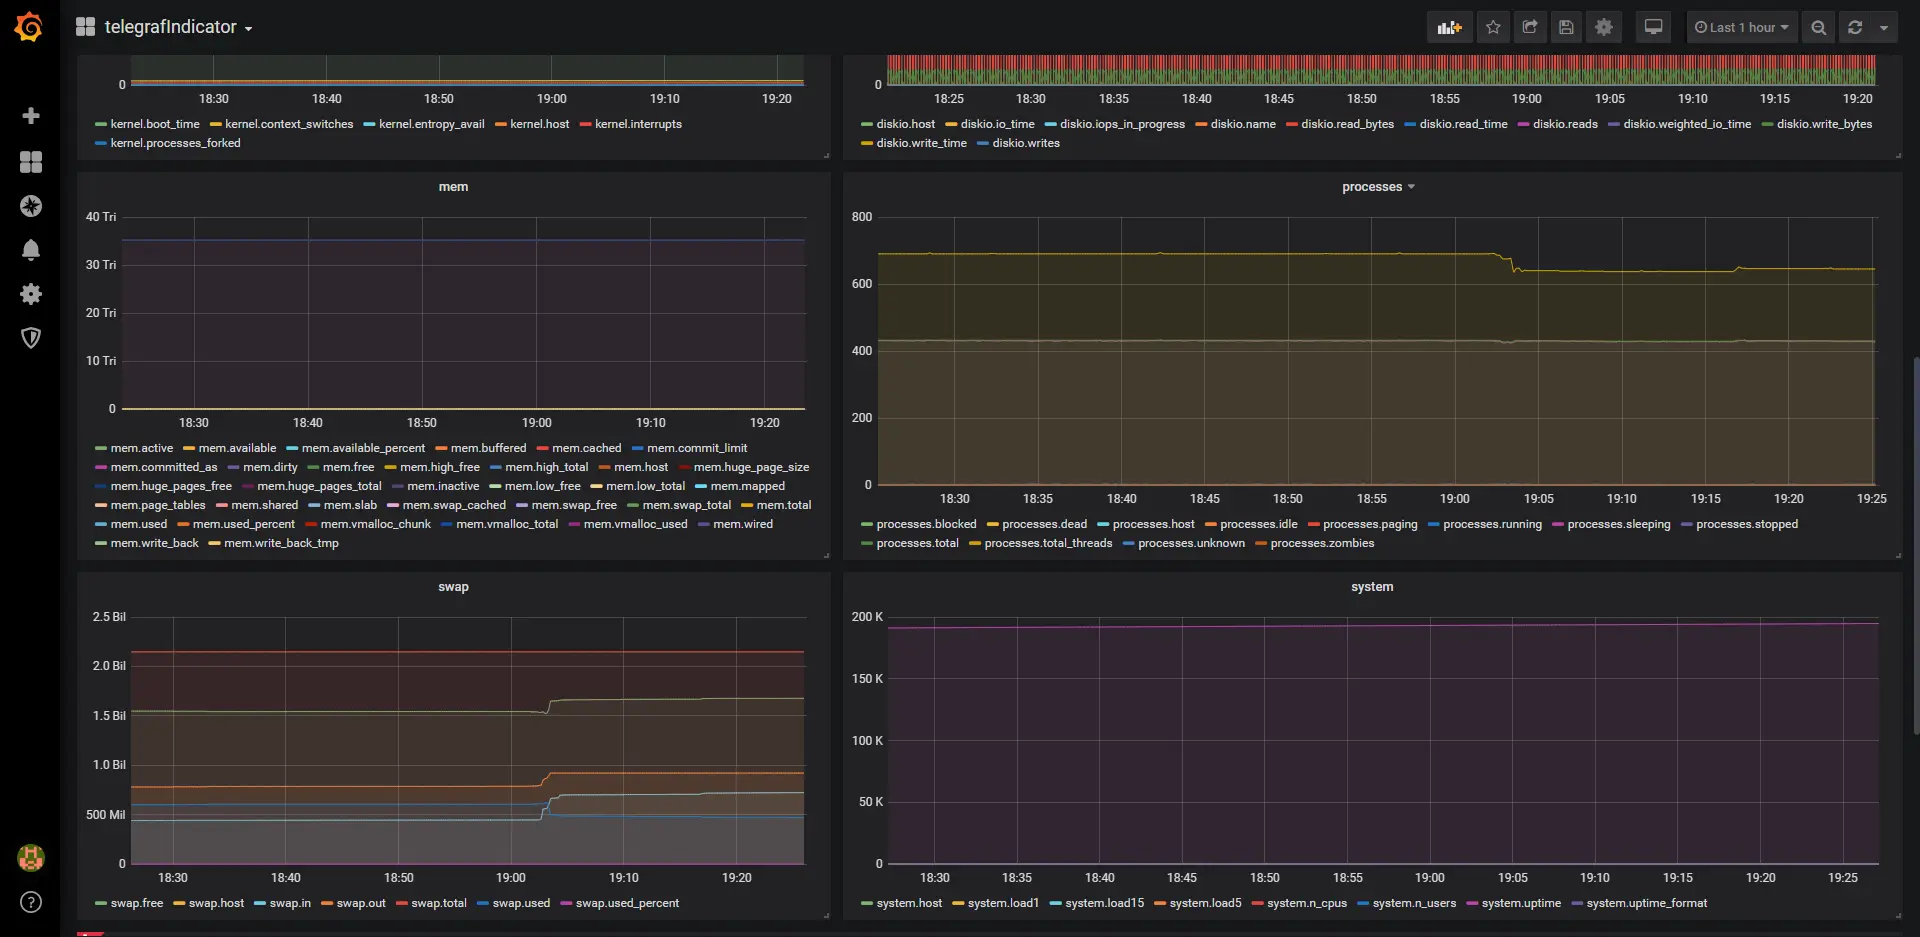Viewport: 1920px width, 937px height.
Task: Open the swap panel title menu
Action: tap(453, 587)
